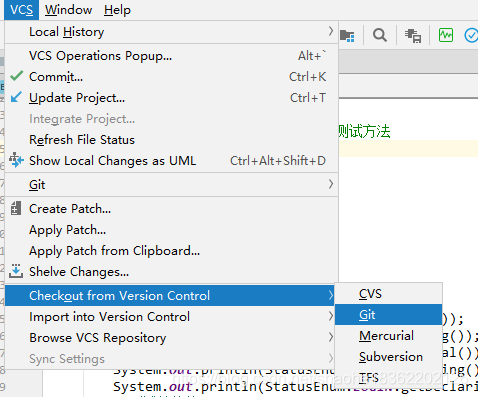Expand Import into Version Control arrow
Screen dimensions: 478x397
pos(330,316)
